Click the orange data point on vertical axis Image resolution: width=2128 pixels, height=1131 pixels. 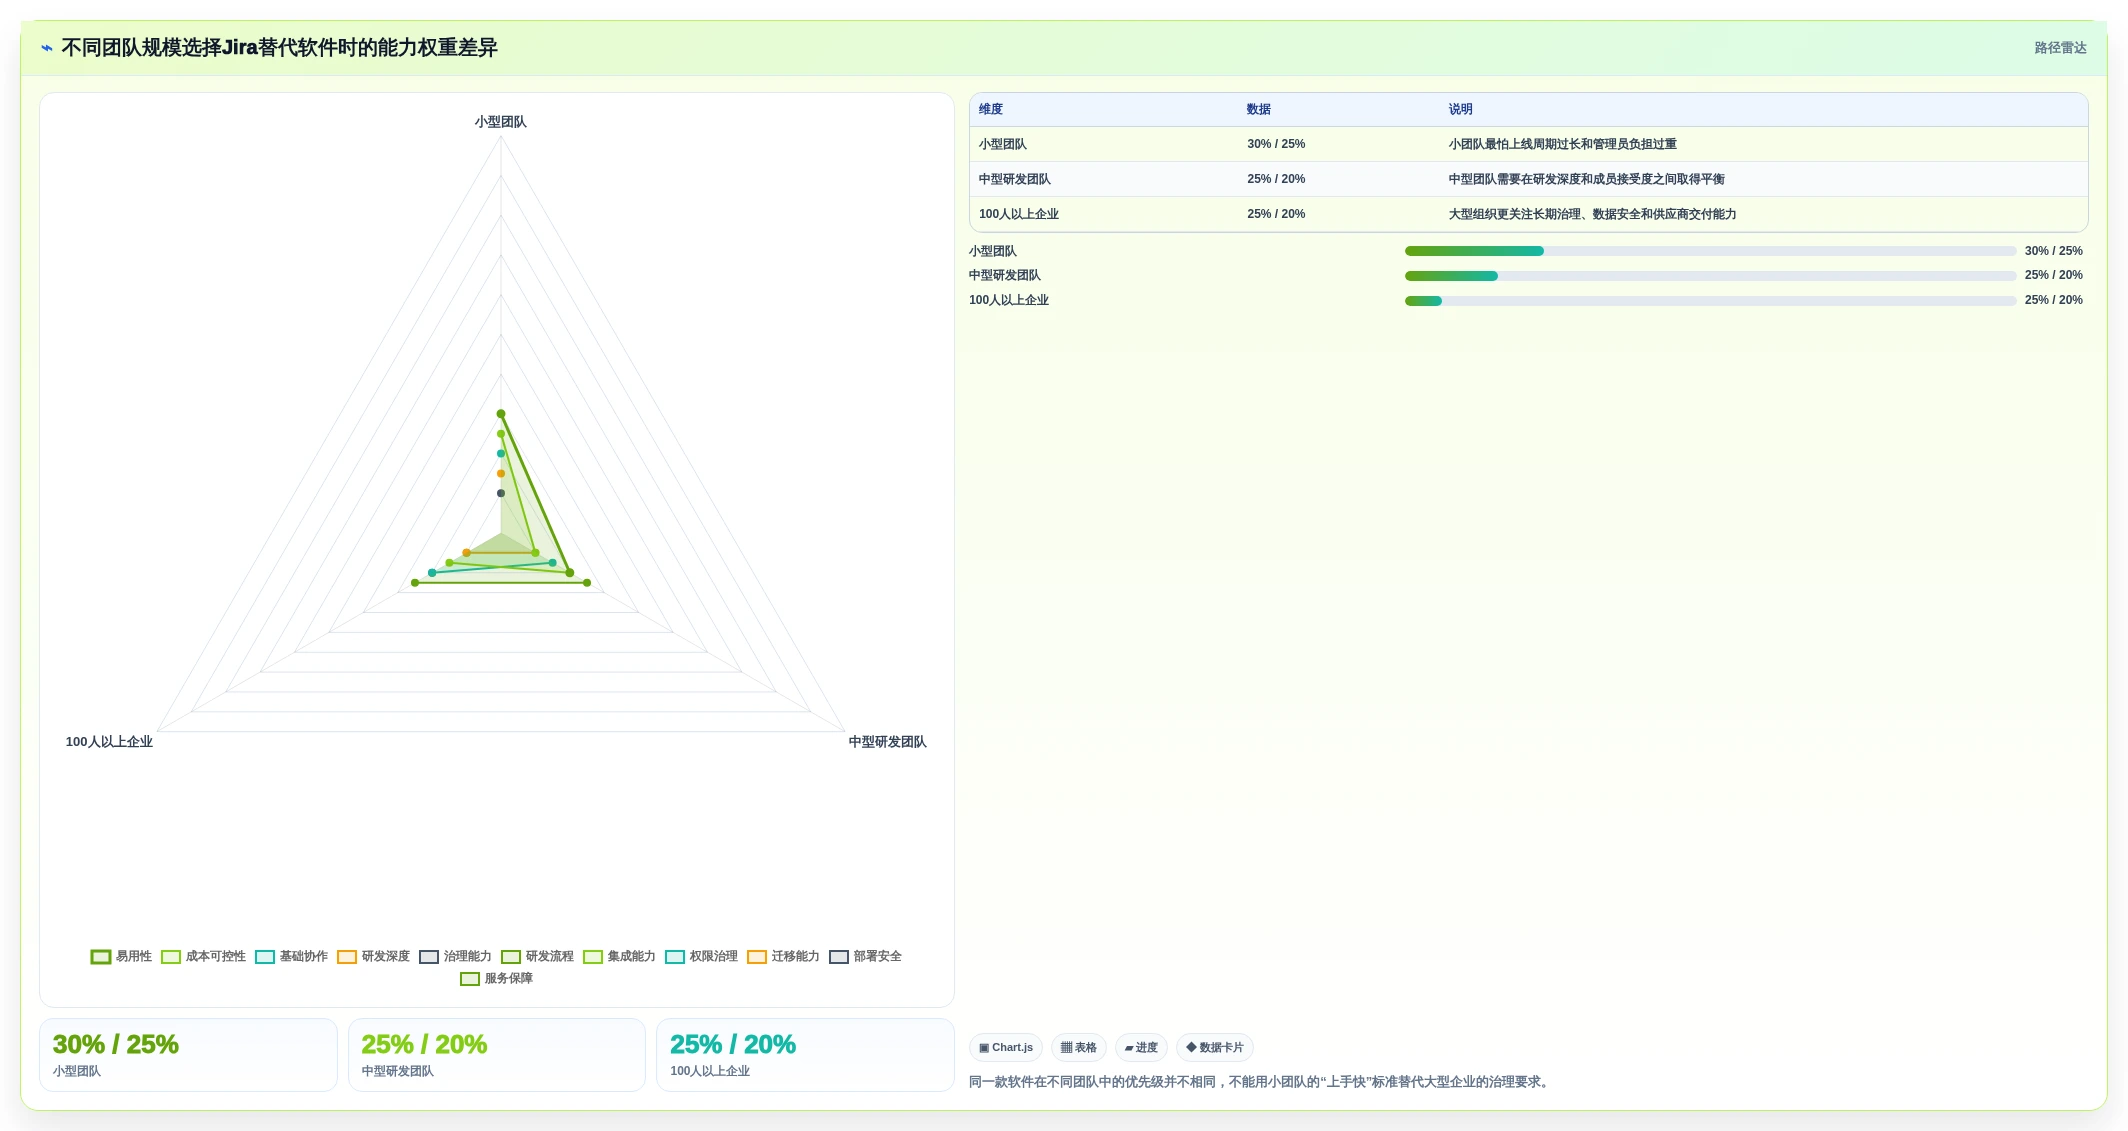[x=501, y=474]
